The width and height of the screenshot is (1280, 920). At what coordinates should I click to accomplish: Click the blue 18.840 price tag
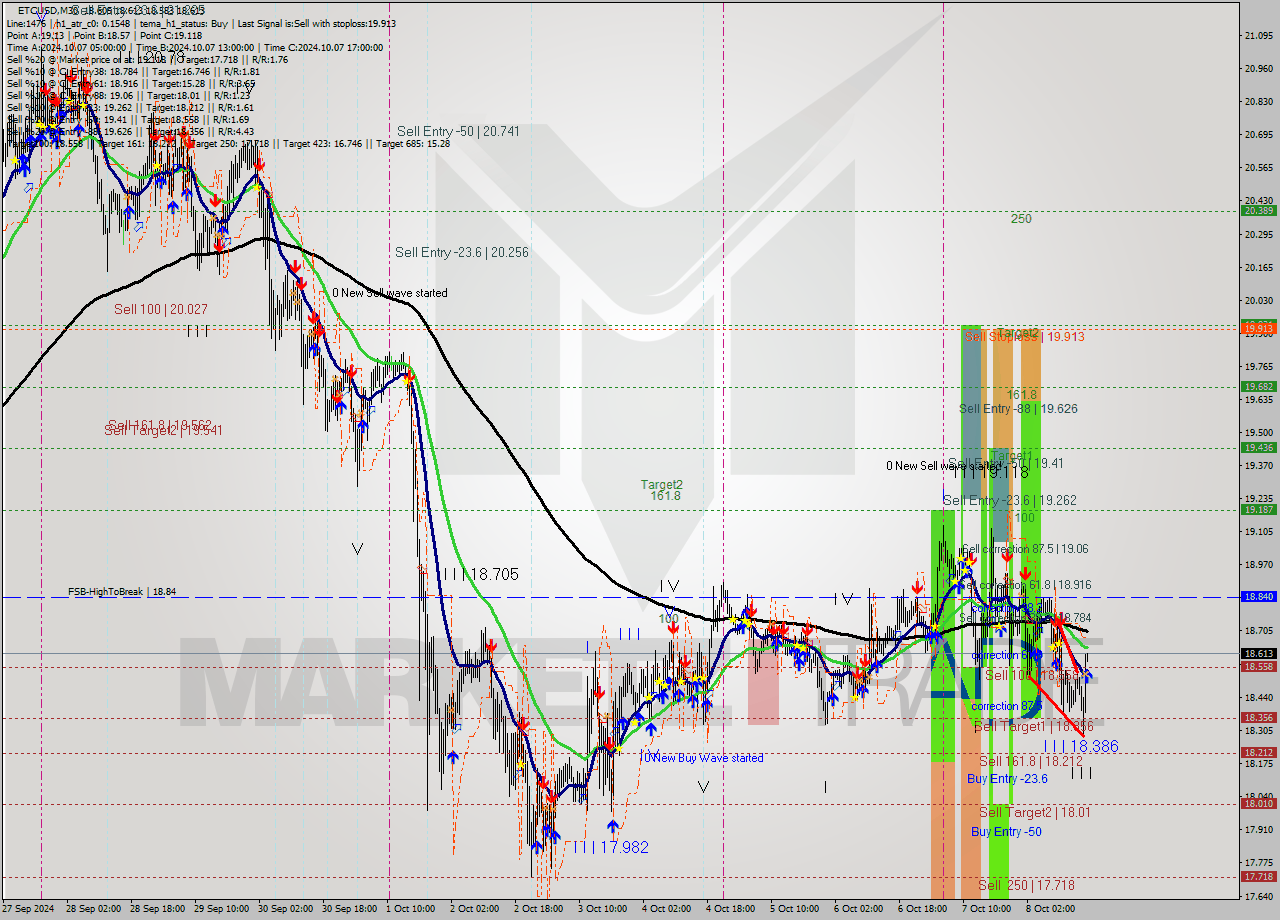(1258, 597)
